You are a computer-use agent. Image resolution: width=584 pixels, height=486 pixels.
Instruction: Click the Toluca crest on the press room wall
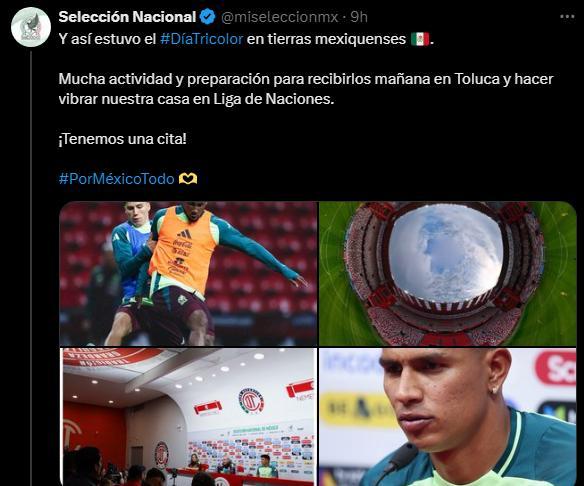(x=251, y=400)
